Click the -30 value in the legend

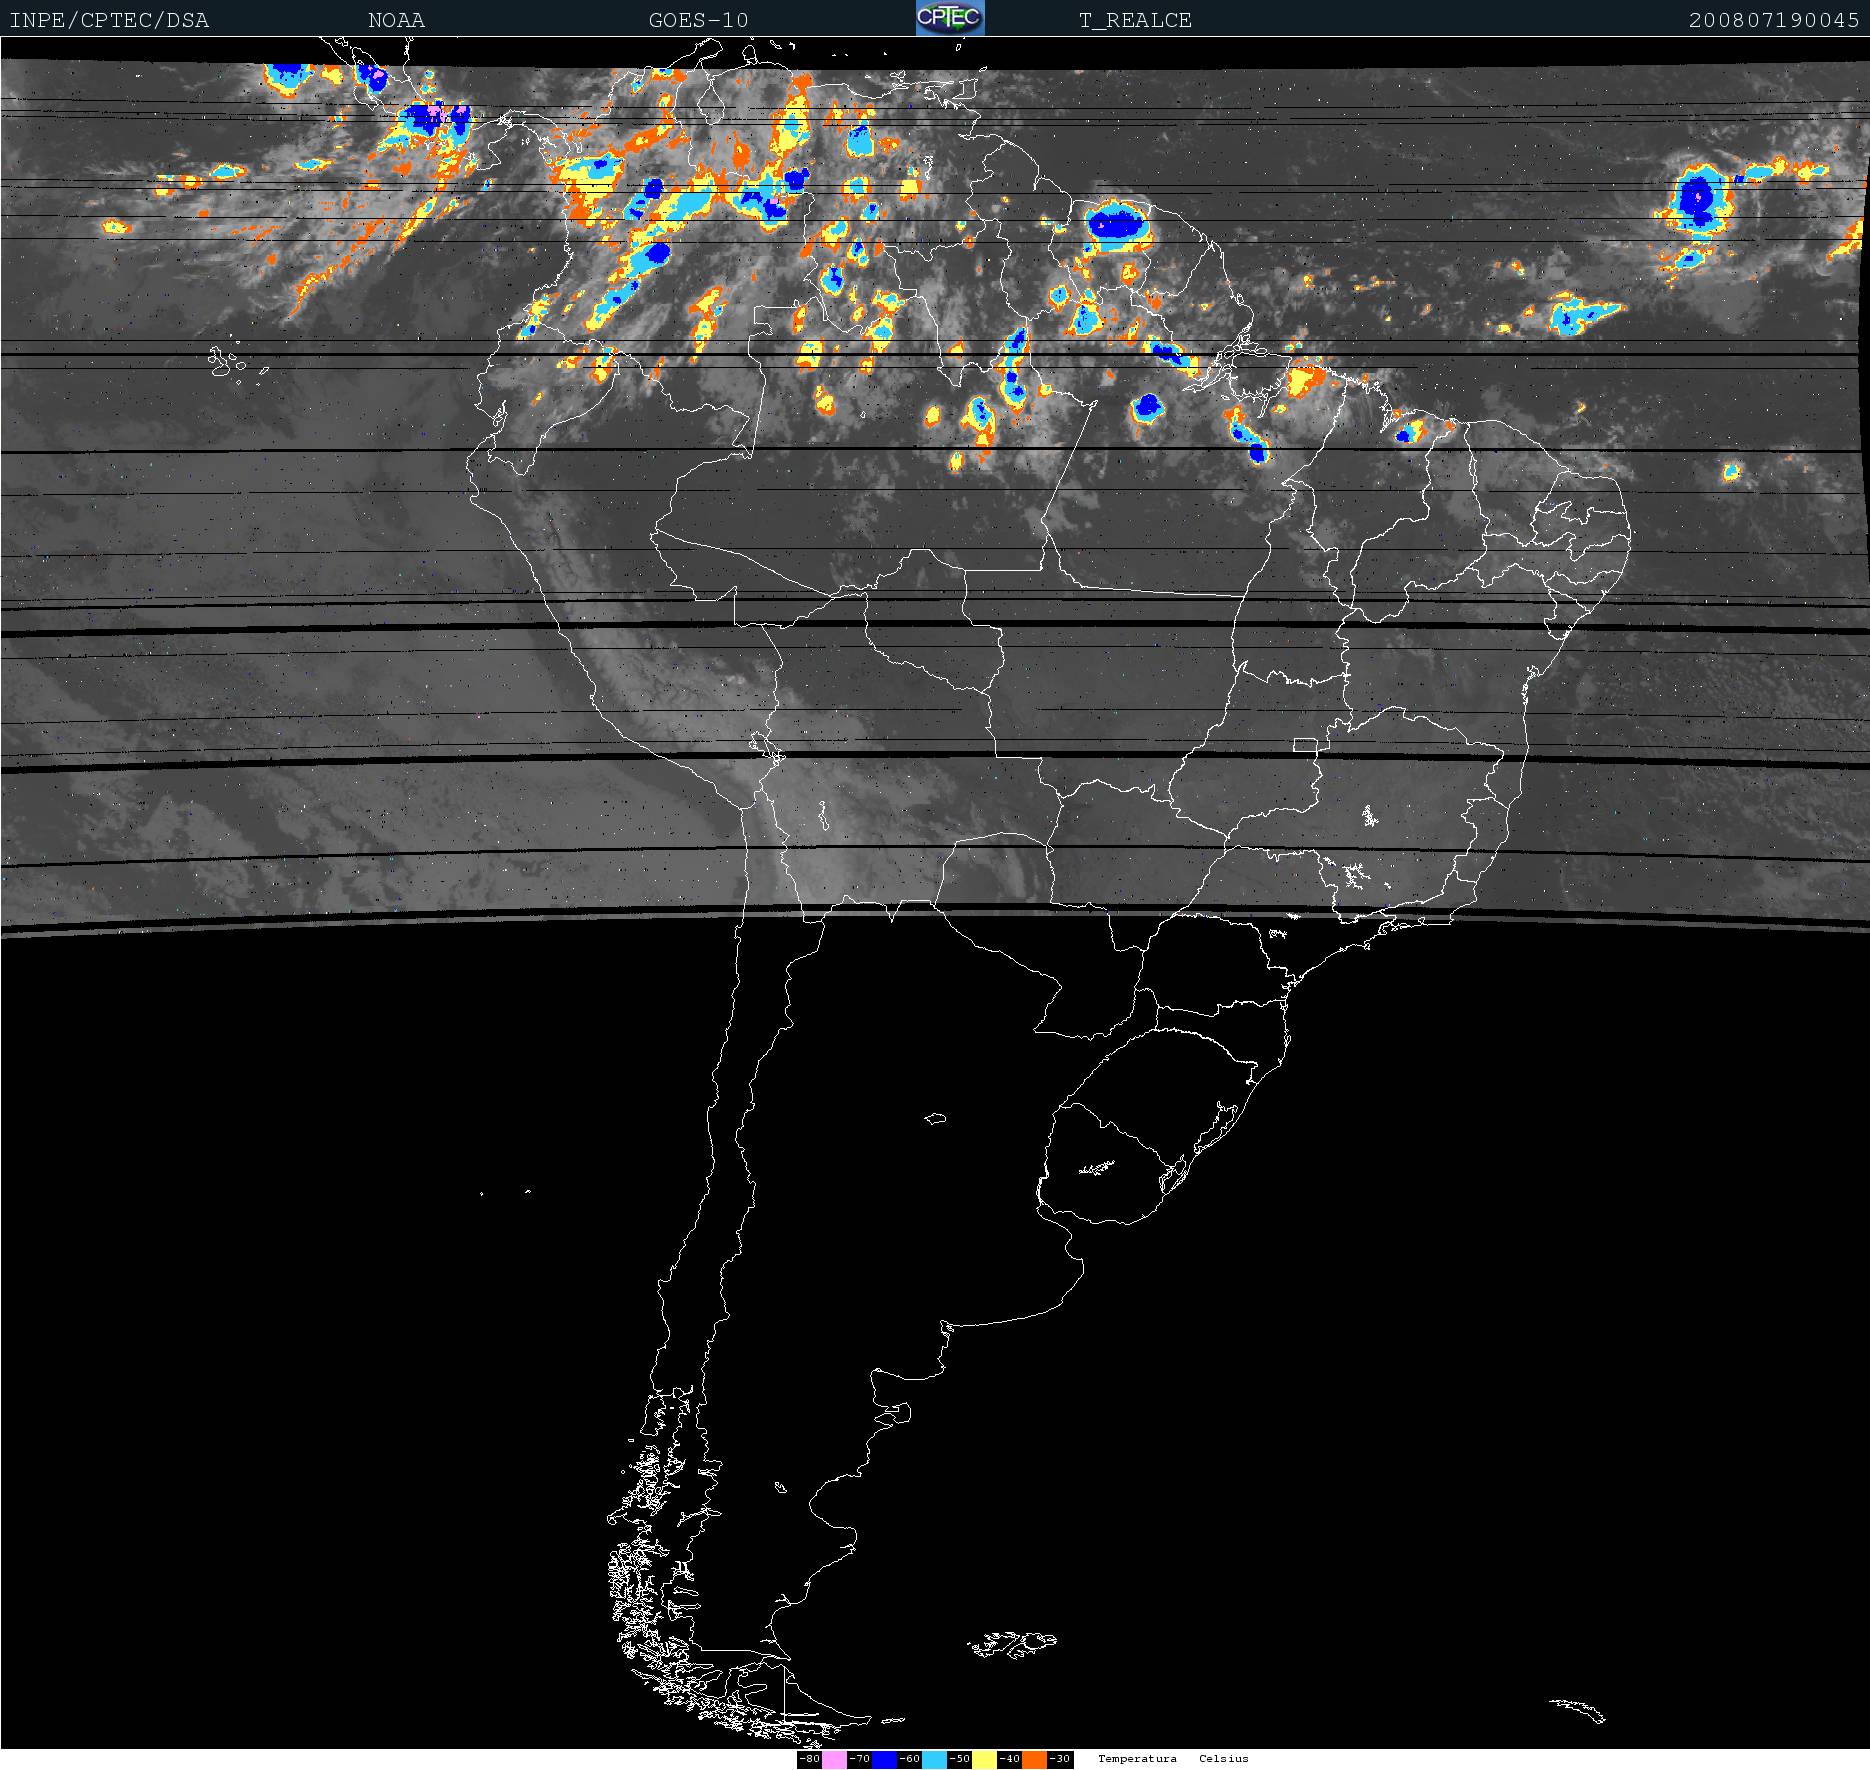pyautogui.click(x=1060, y=1759)
